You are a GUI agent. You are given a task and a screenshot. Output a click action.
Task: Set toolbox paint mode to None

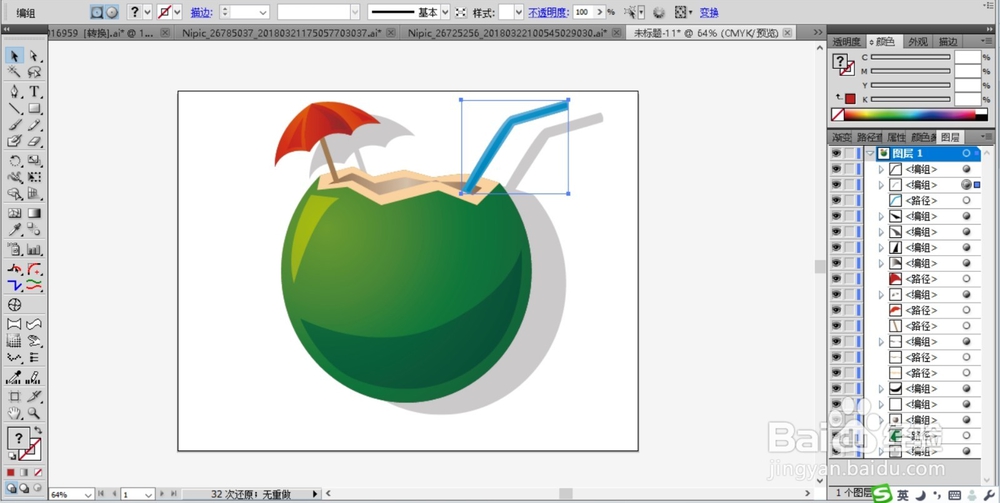38,472
